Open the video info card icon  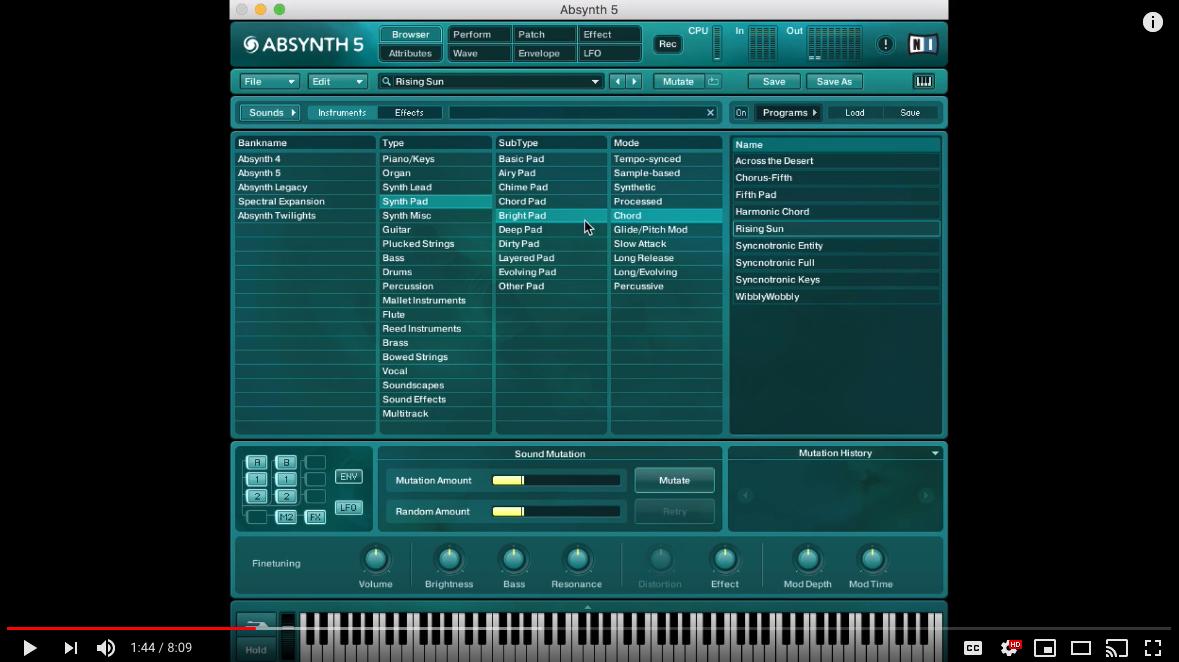point(1153,23)
